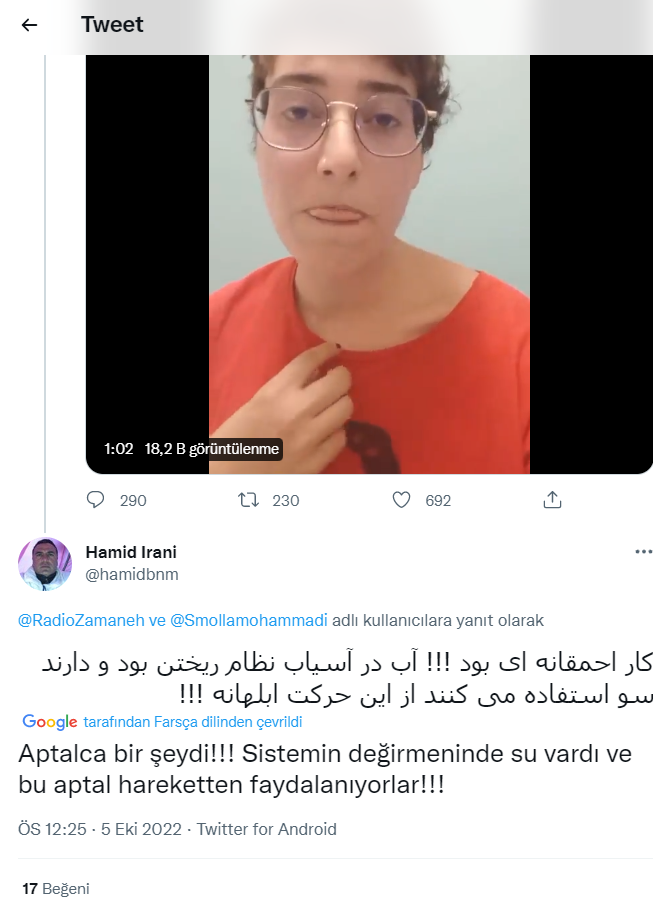
Task: Share the video tweet via upload icon
Action: point(552,499)
